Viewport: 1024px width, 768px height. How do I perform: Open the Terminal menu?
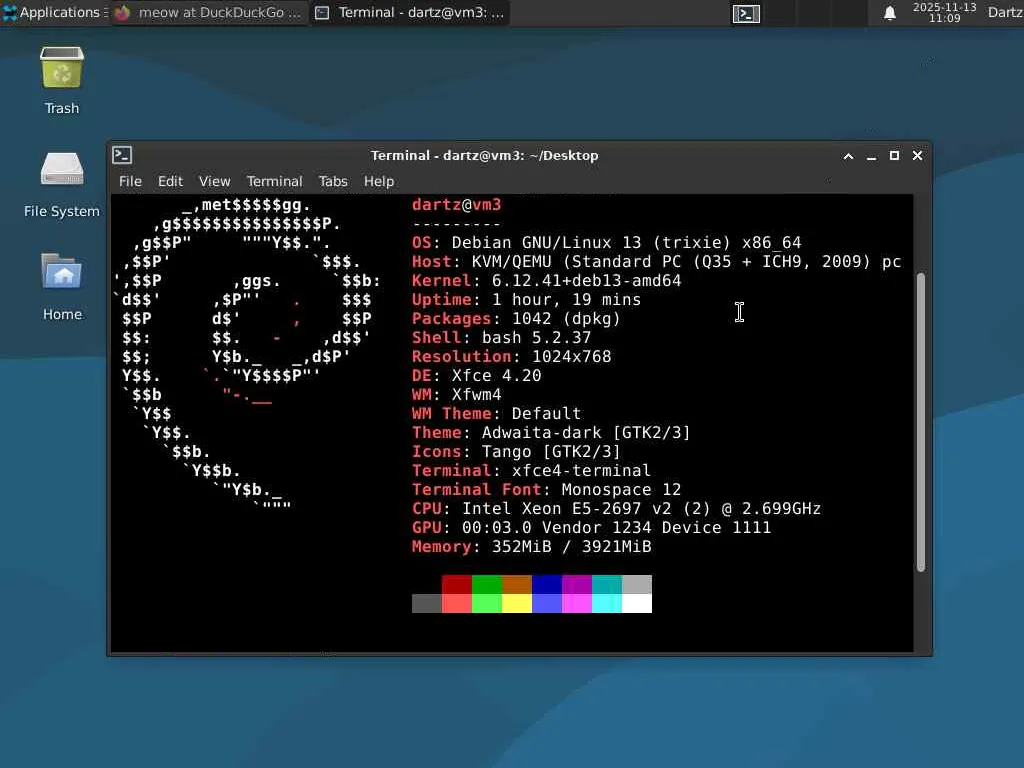[x=274, y=181]
